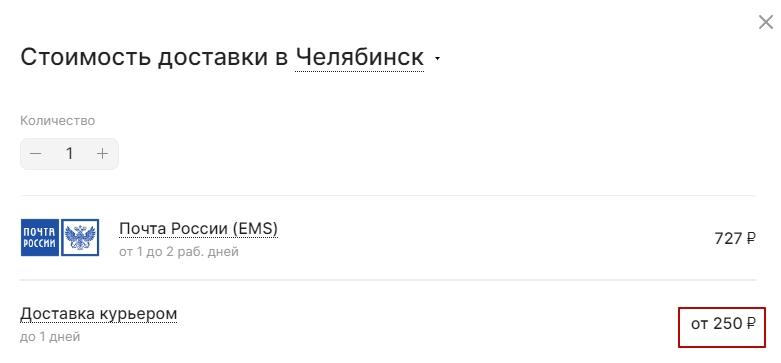Click the (EMS) part of postal link
Viewport: 781px width, 363px height.
tap(255, 229)
